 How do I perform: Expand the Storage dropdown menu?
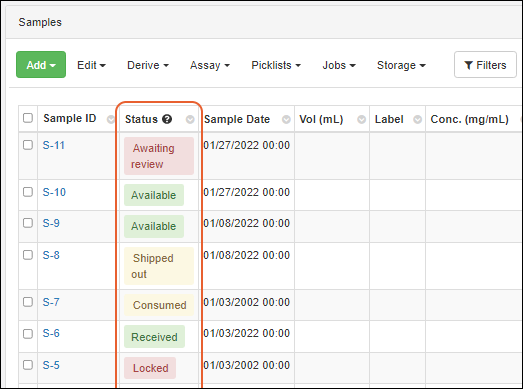click(x=401, y=65)
